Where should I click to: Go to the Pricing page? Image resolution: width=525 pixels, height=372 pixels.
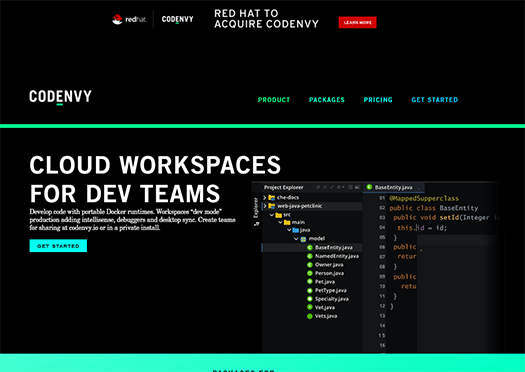[x=378, y=100]
